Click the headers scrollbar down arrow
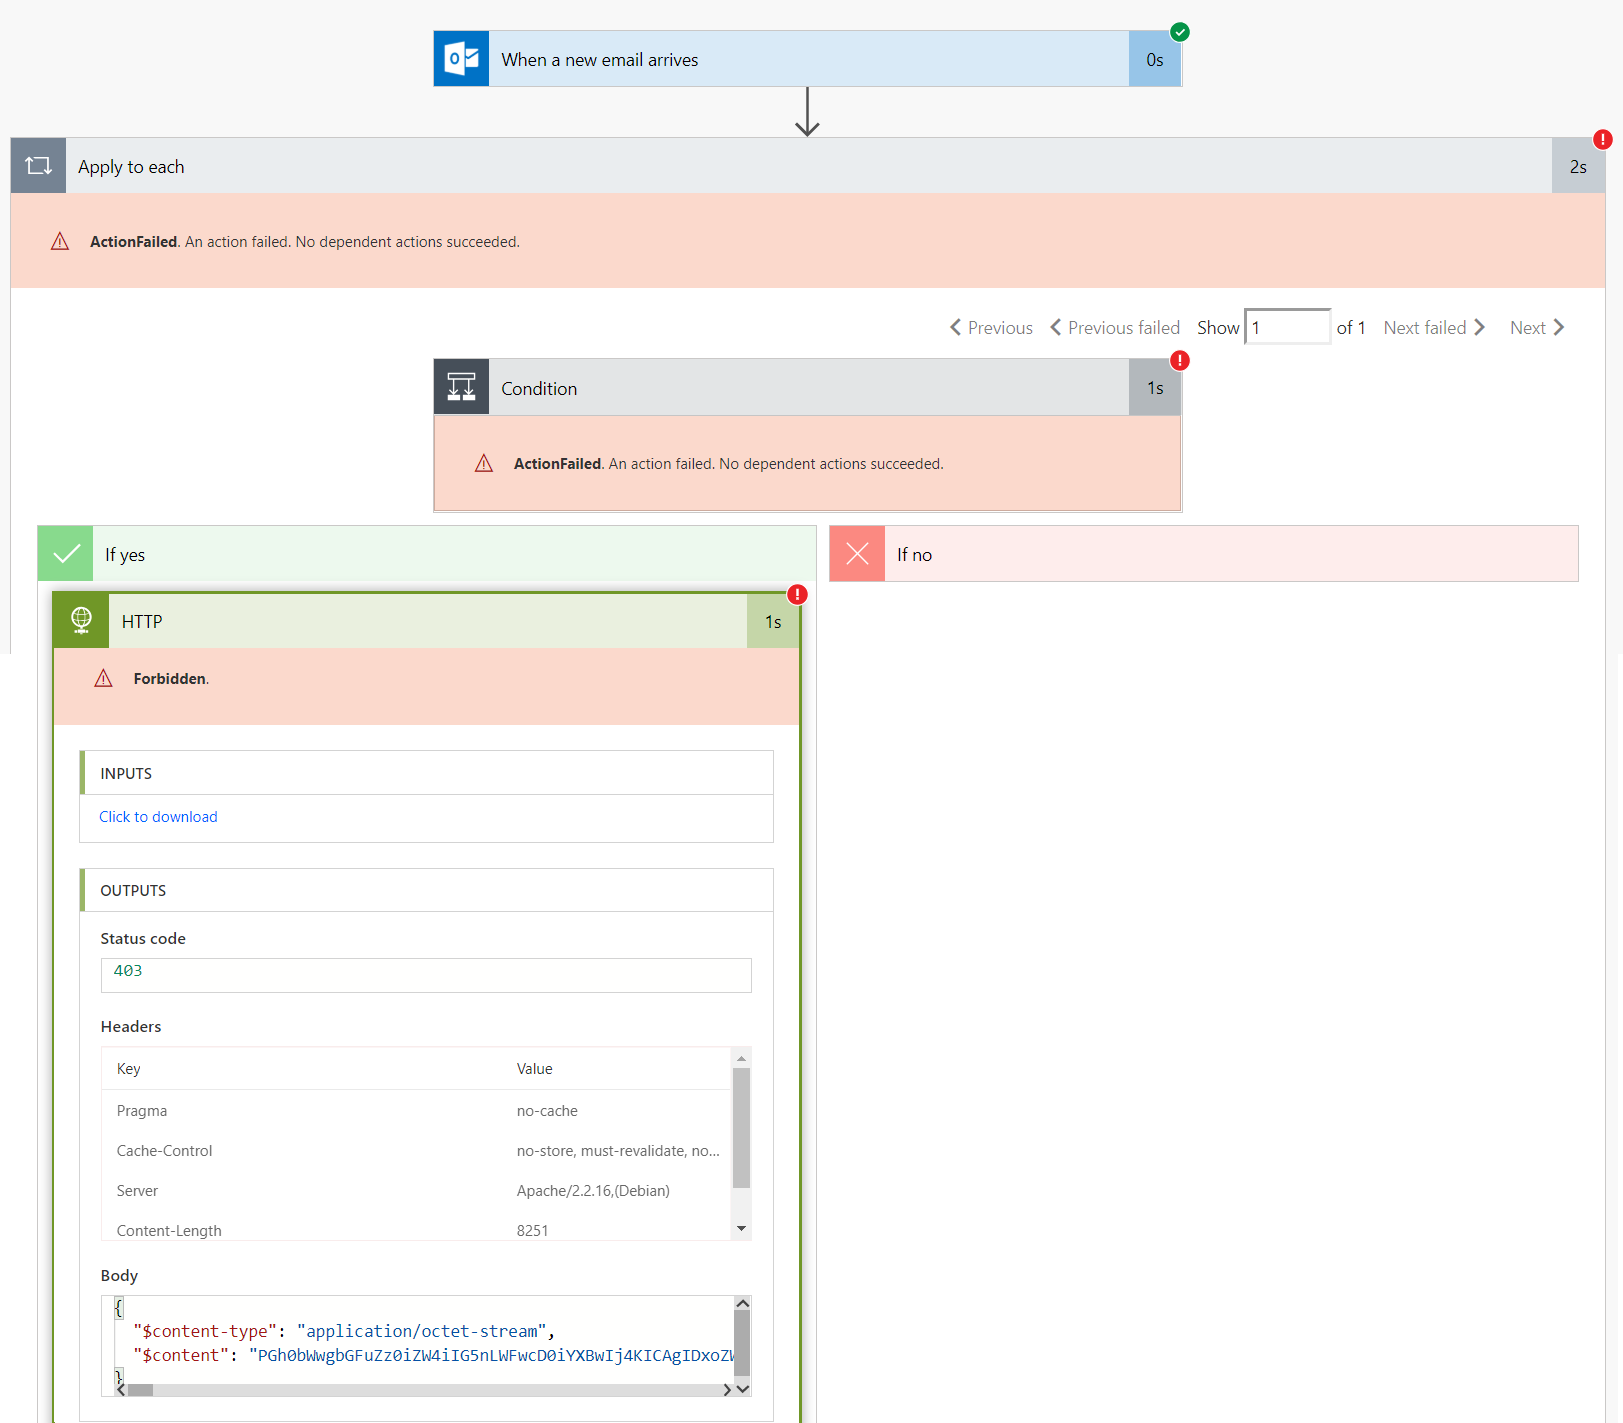1623x1423 pixels. [x=741, y=1229]
